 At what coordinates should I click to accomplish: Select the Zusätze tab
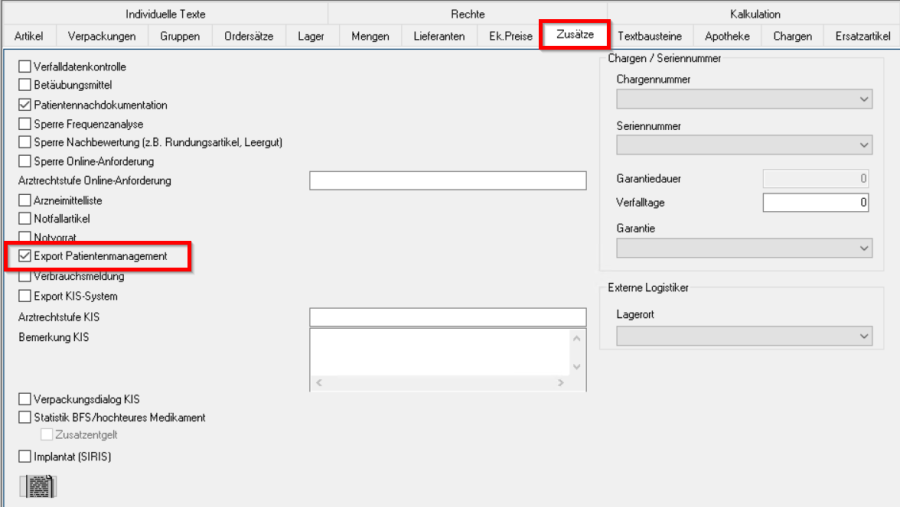(x=575, y=34)
